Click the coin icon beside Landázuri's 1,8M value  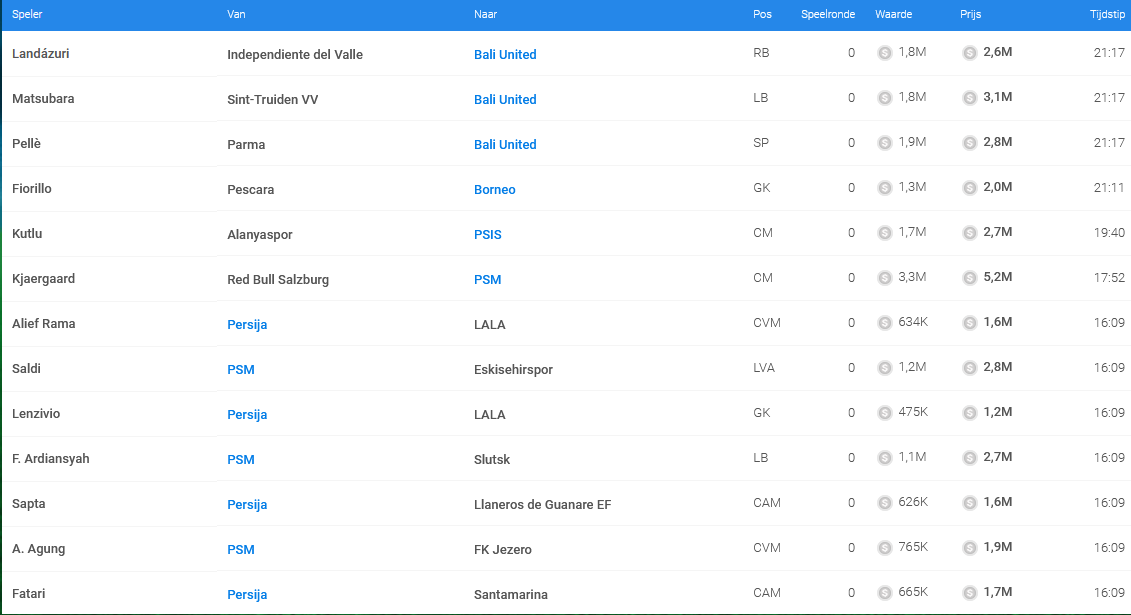(x=884, y=53)
